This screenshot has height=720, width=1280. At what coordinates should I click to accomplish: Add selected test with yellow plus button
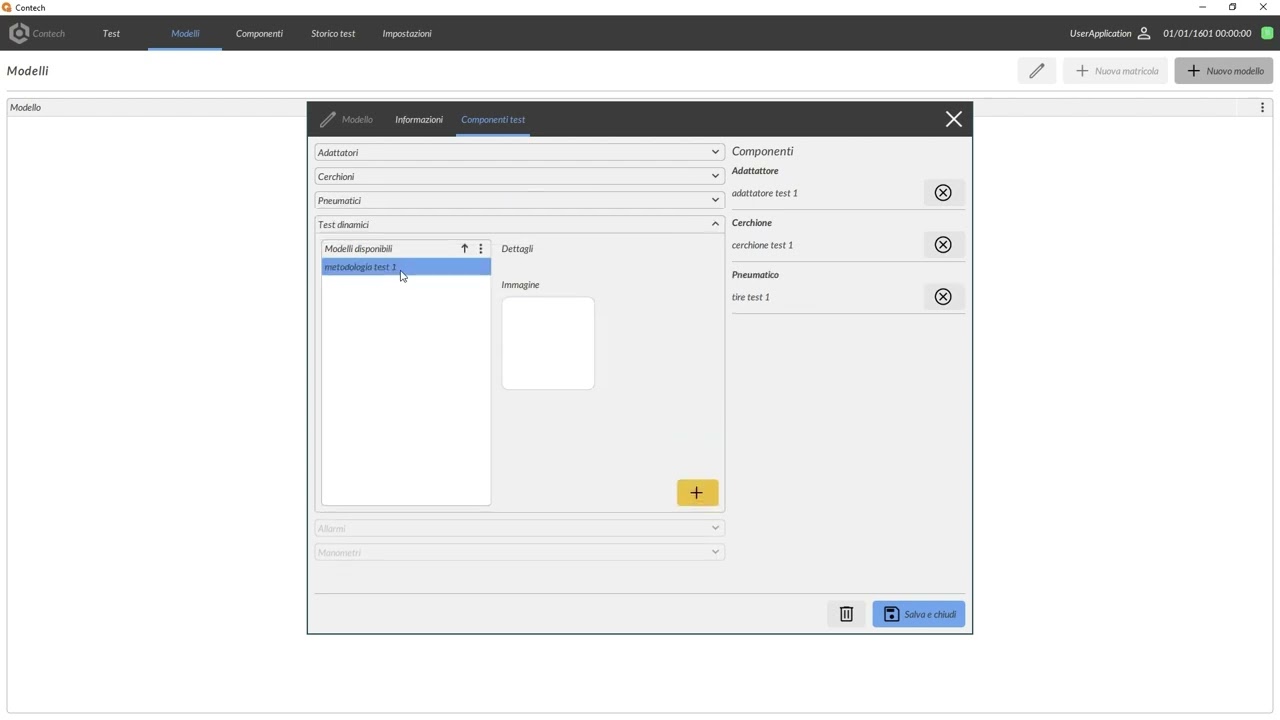(697, 492)
